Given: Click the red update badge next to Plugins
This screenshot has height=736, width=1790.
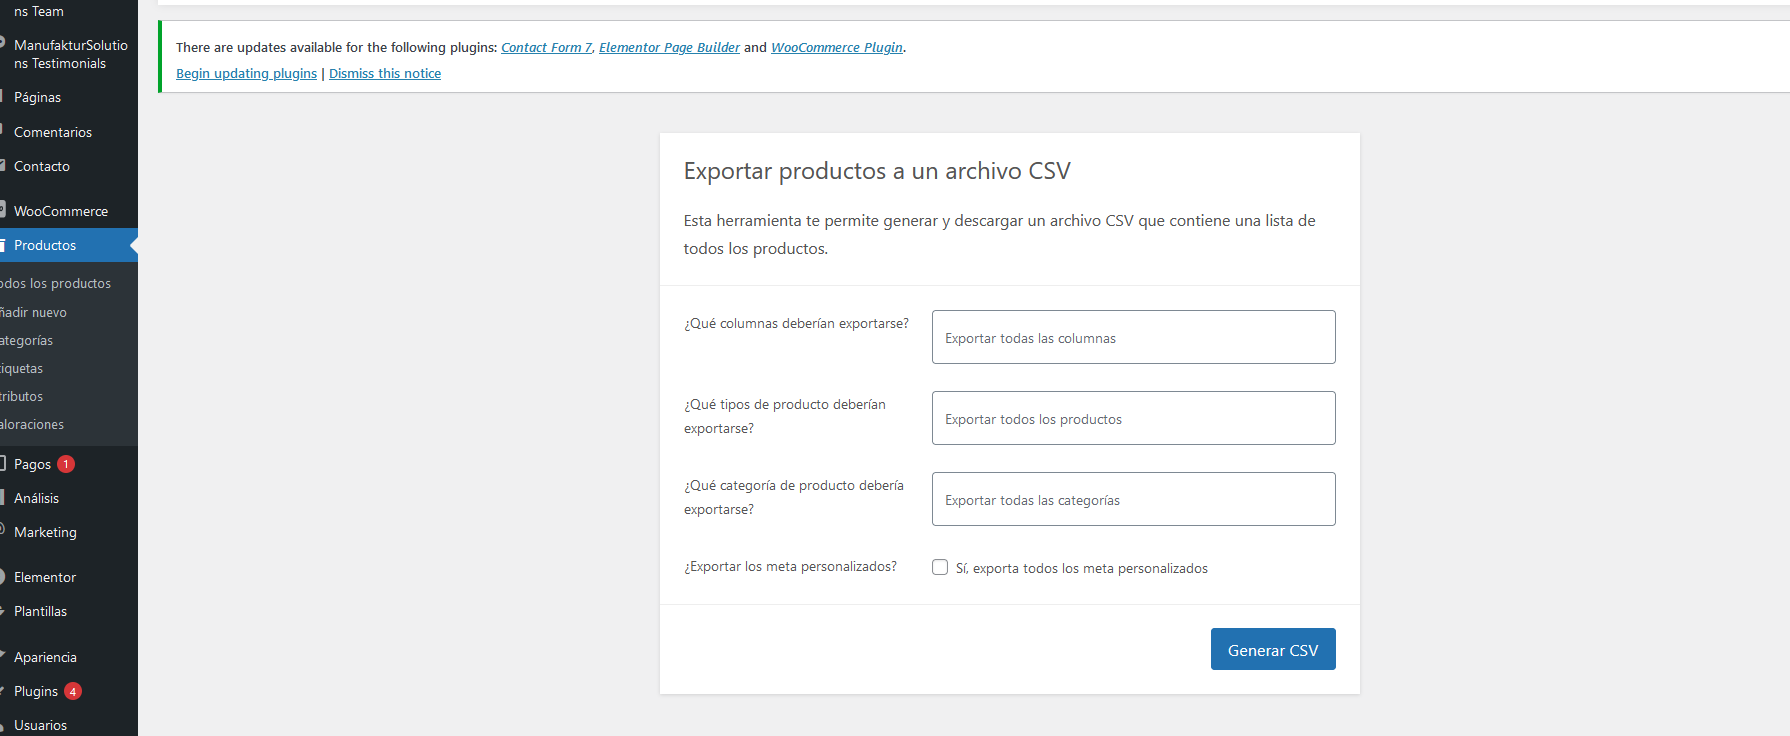Looking at the screenshot, I should click(x=73, y=691).
